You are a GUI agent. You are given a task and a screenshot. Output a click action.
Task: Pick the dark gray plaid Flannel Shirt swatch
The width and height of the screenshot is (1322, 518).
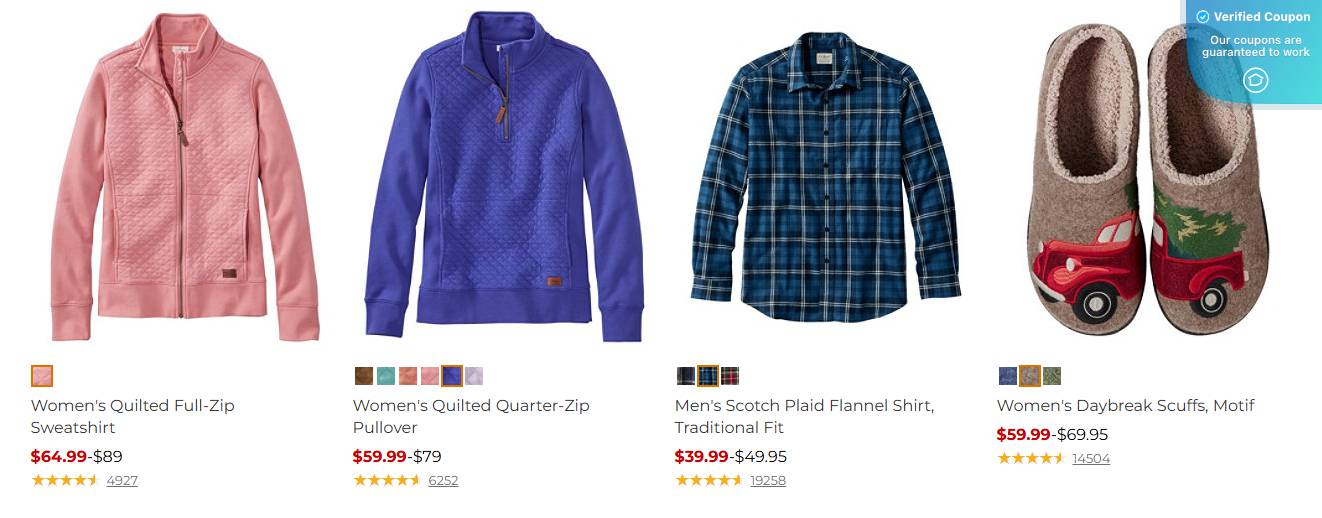click(686, 376)
